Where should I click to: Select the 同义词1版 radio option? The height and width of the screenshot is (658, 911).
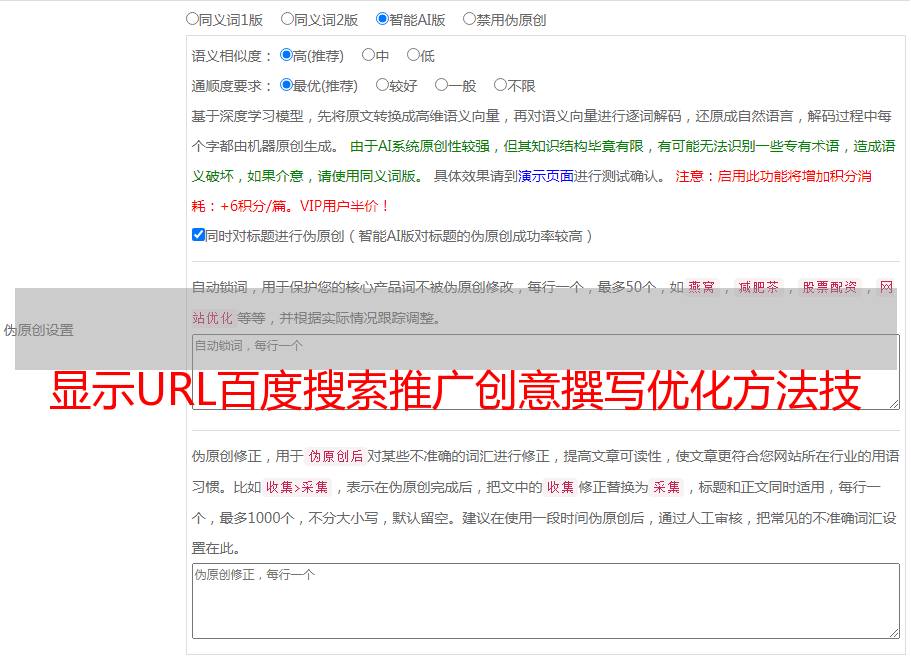click(192, 19)
